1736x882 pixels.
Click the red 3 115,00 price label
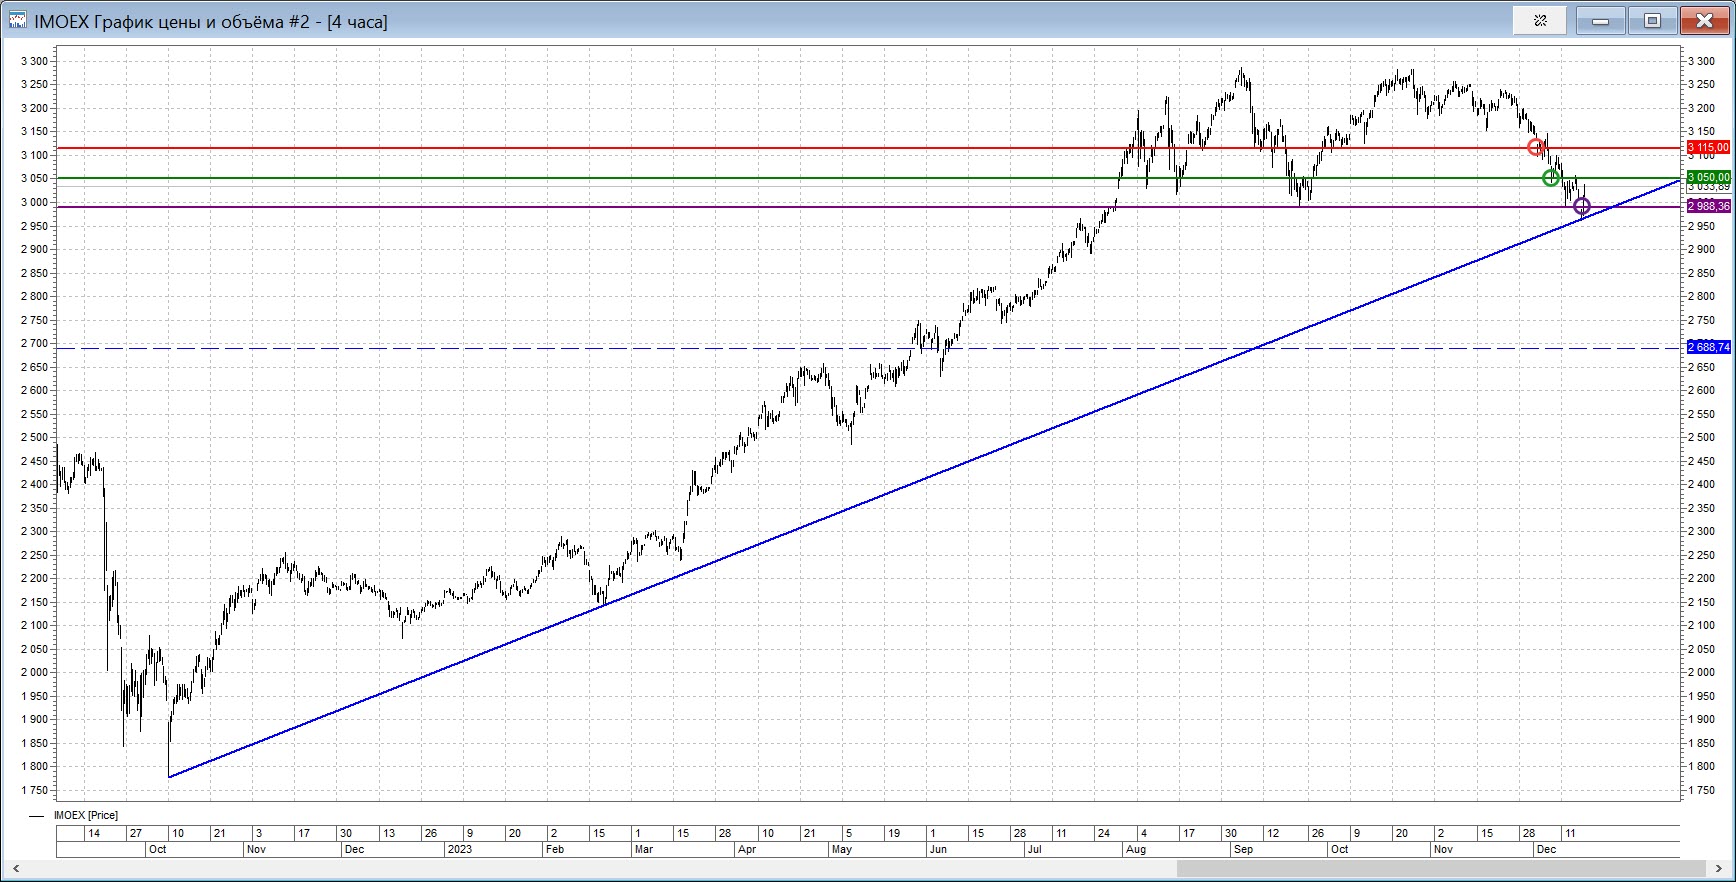pos(1708,148)
